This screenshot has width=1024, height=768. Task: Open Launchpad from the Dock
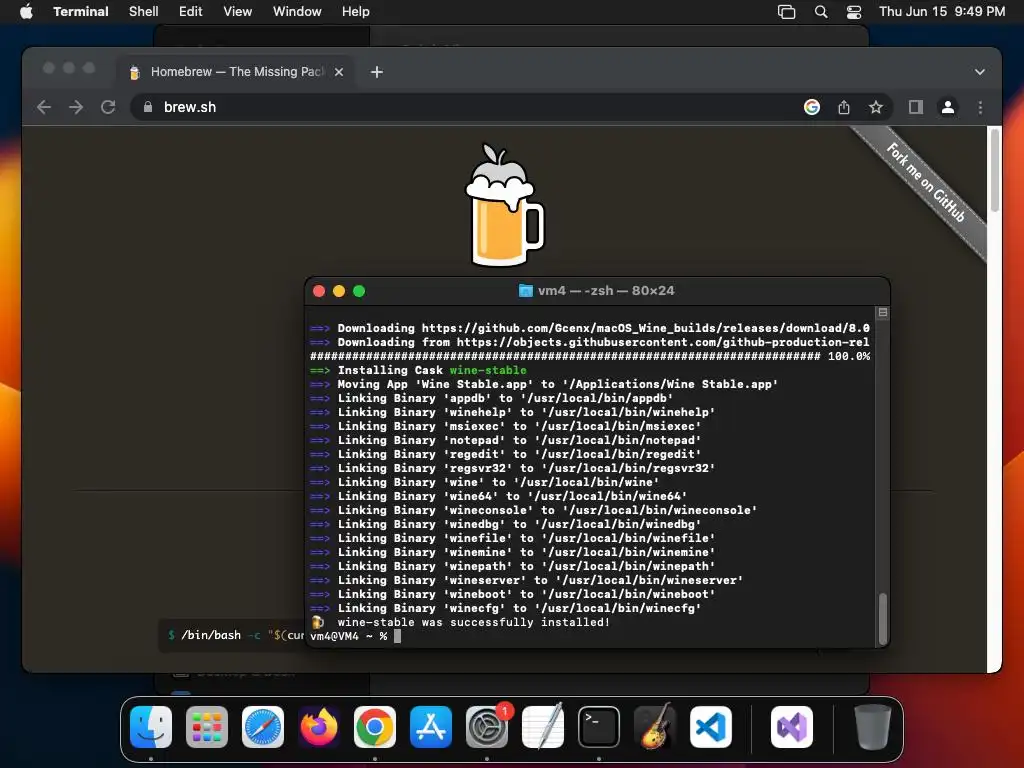pyautogui.click(x=207, y=727)
